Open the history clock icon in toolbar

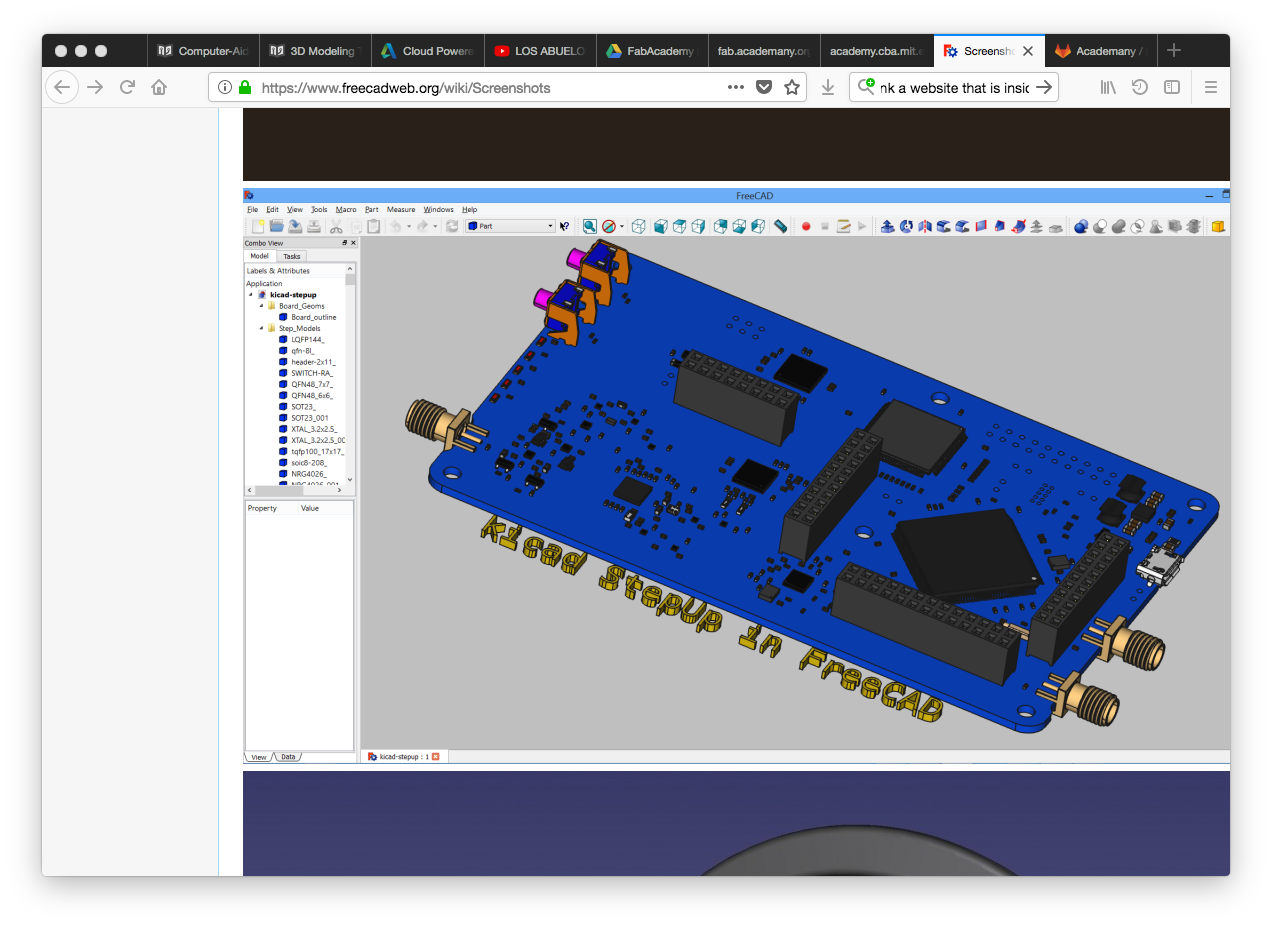click(1139, 87)
